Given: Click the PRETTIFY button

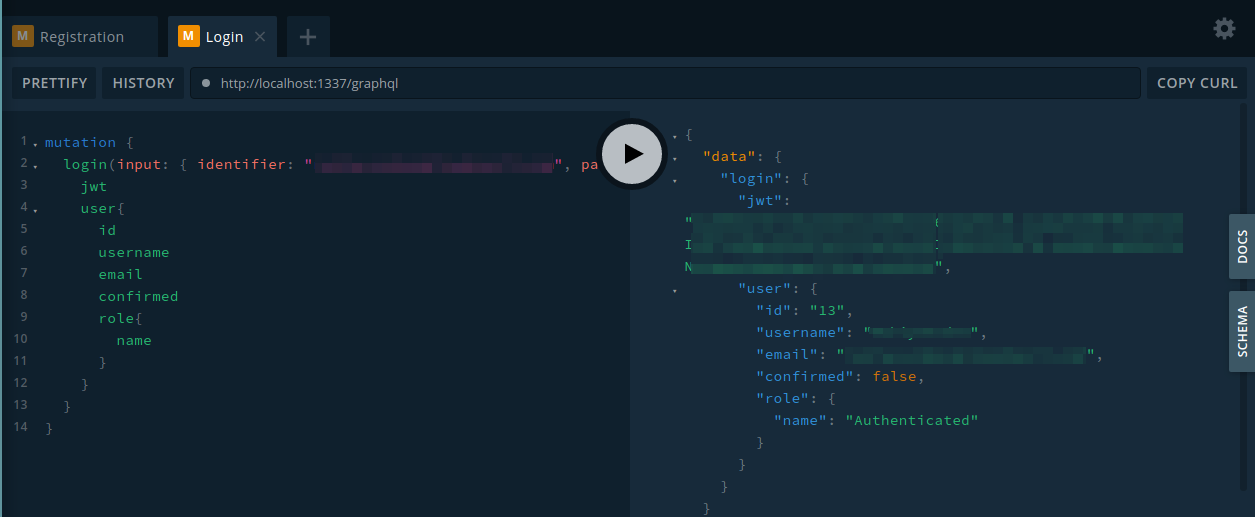Looking at the screenshot, I should point(55,83).
